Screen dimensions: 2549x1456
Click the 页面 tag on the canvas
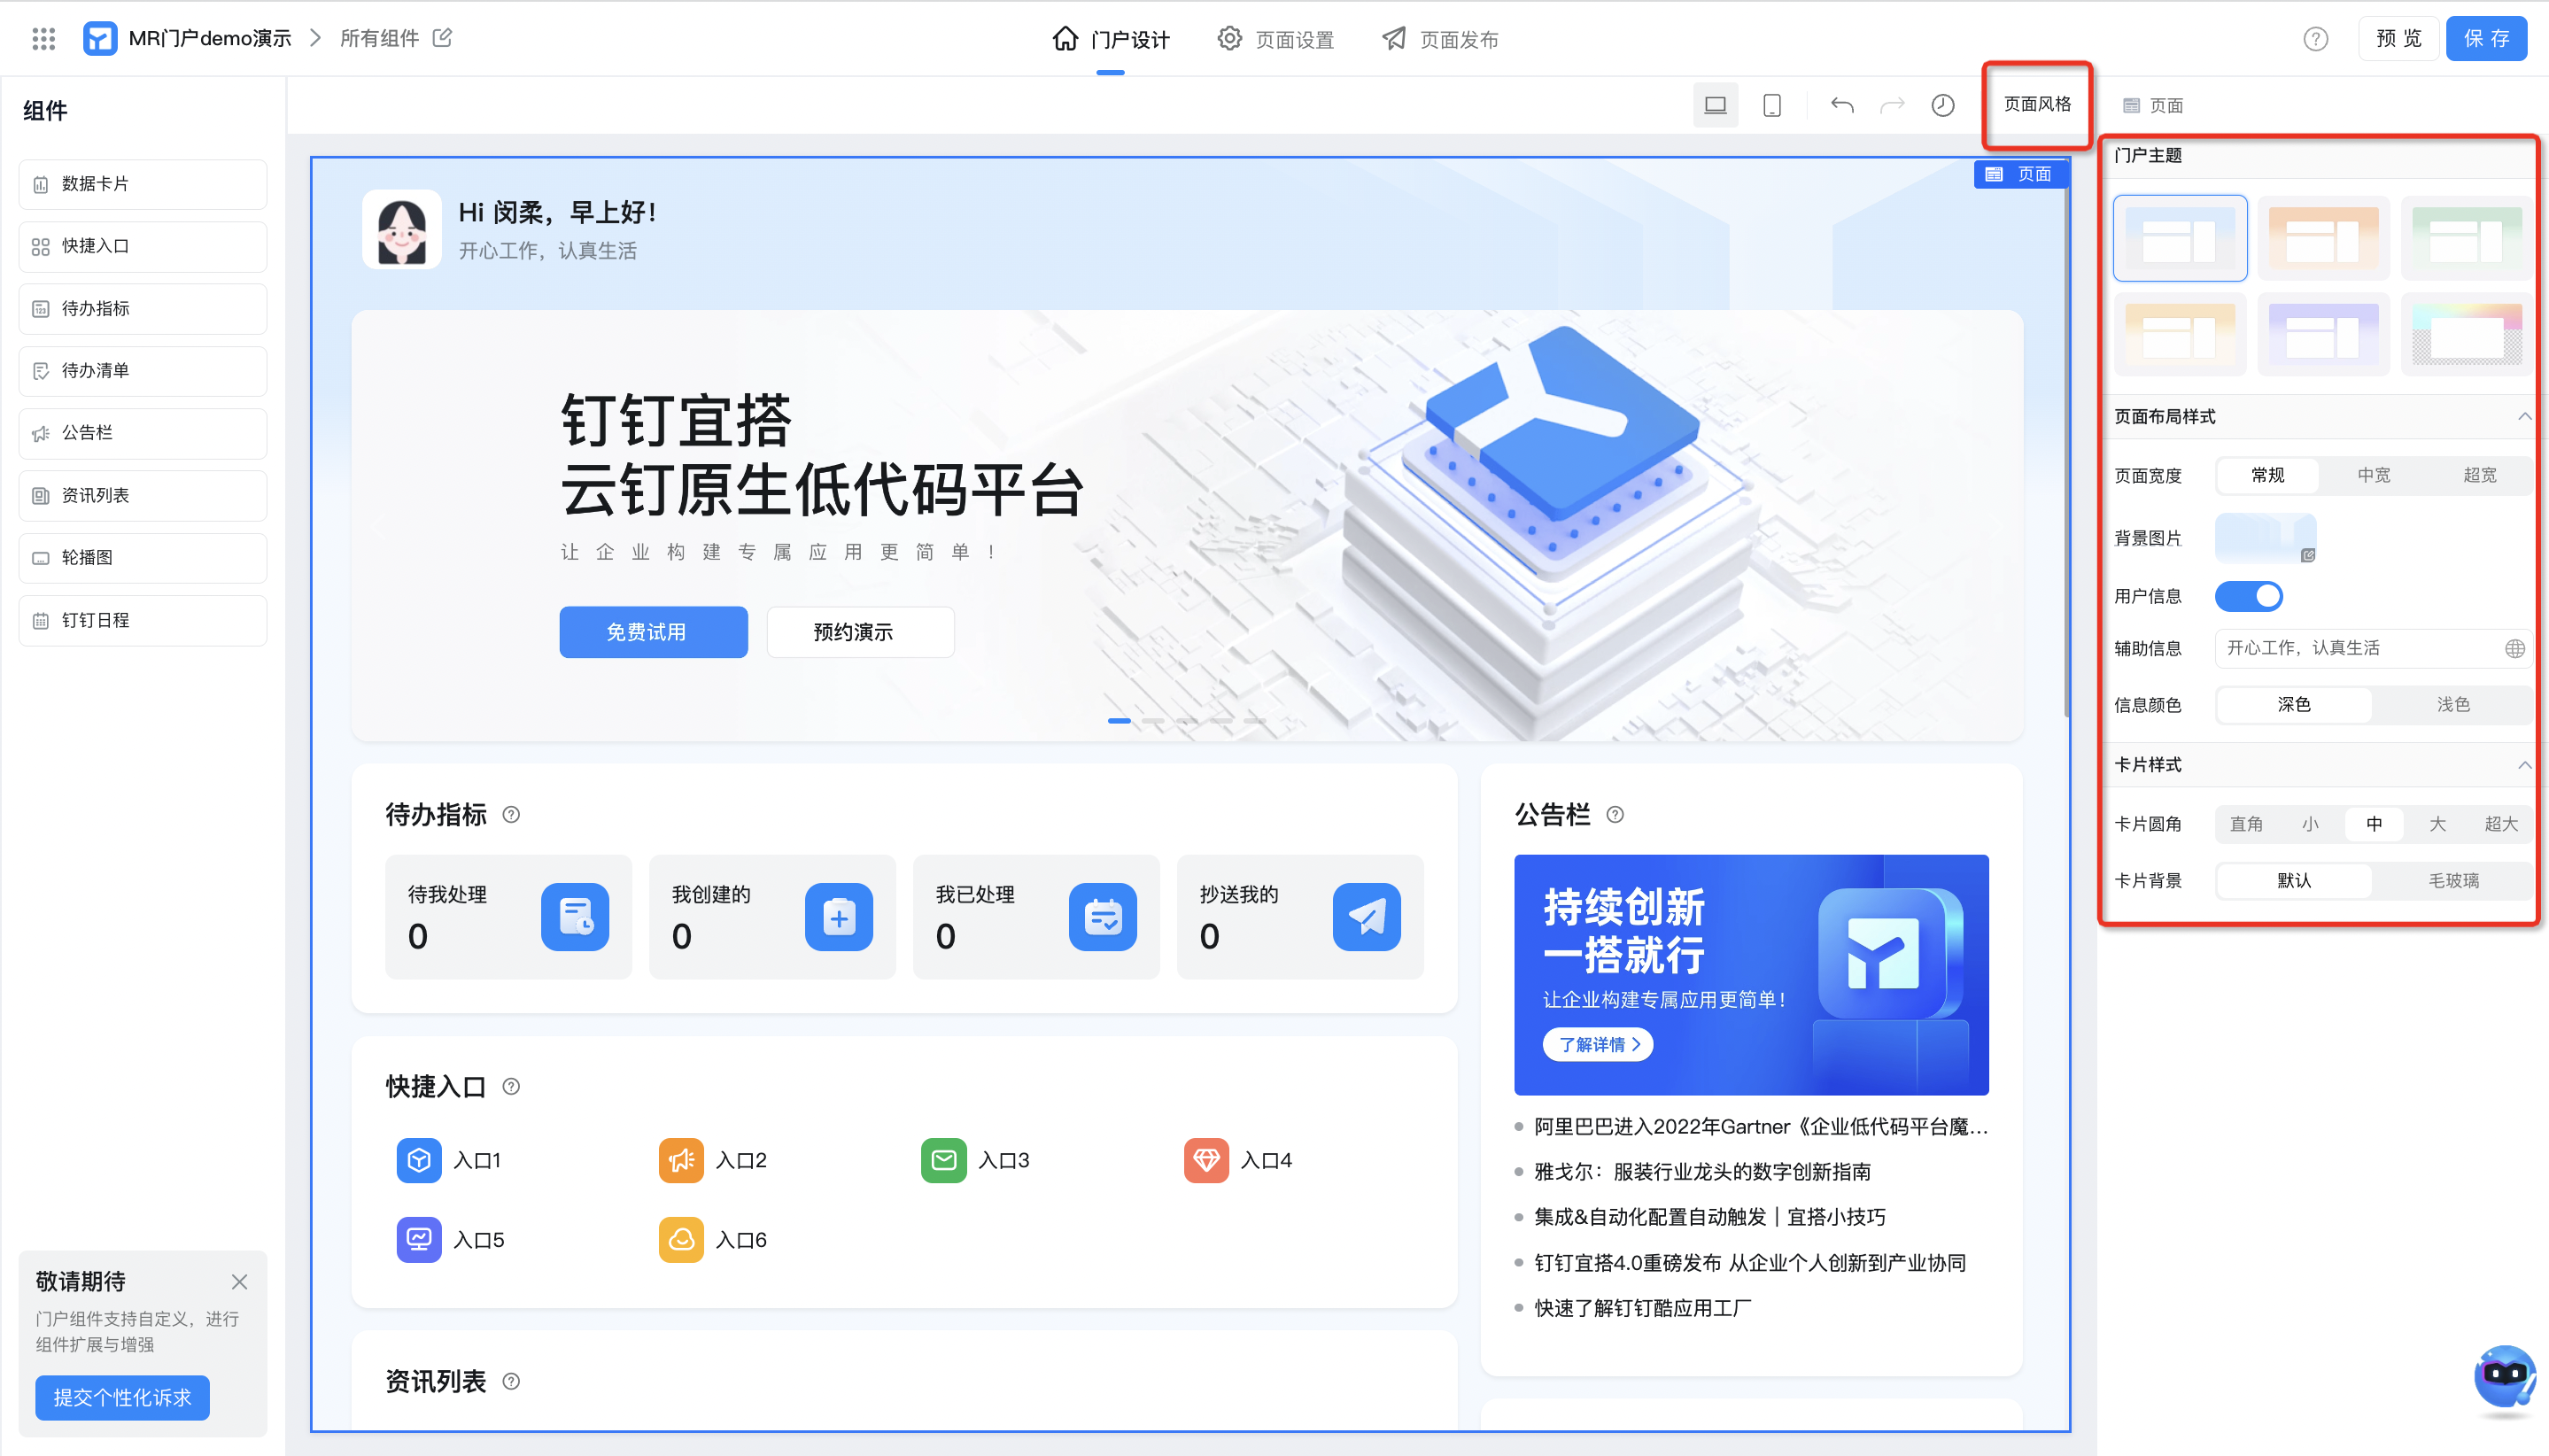(2020, 174)
